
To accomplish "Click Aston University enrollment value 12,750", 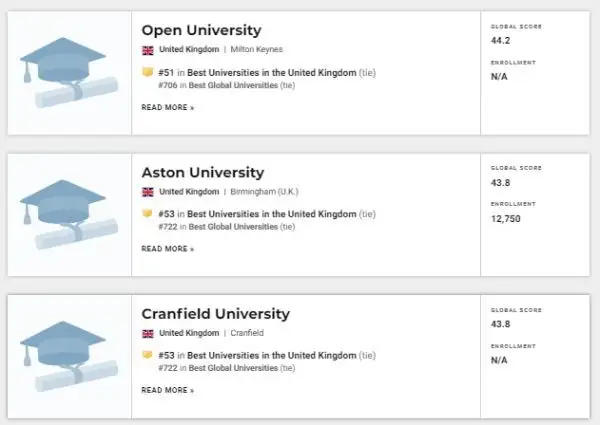I will (505, 219).
